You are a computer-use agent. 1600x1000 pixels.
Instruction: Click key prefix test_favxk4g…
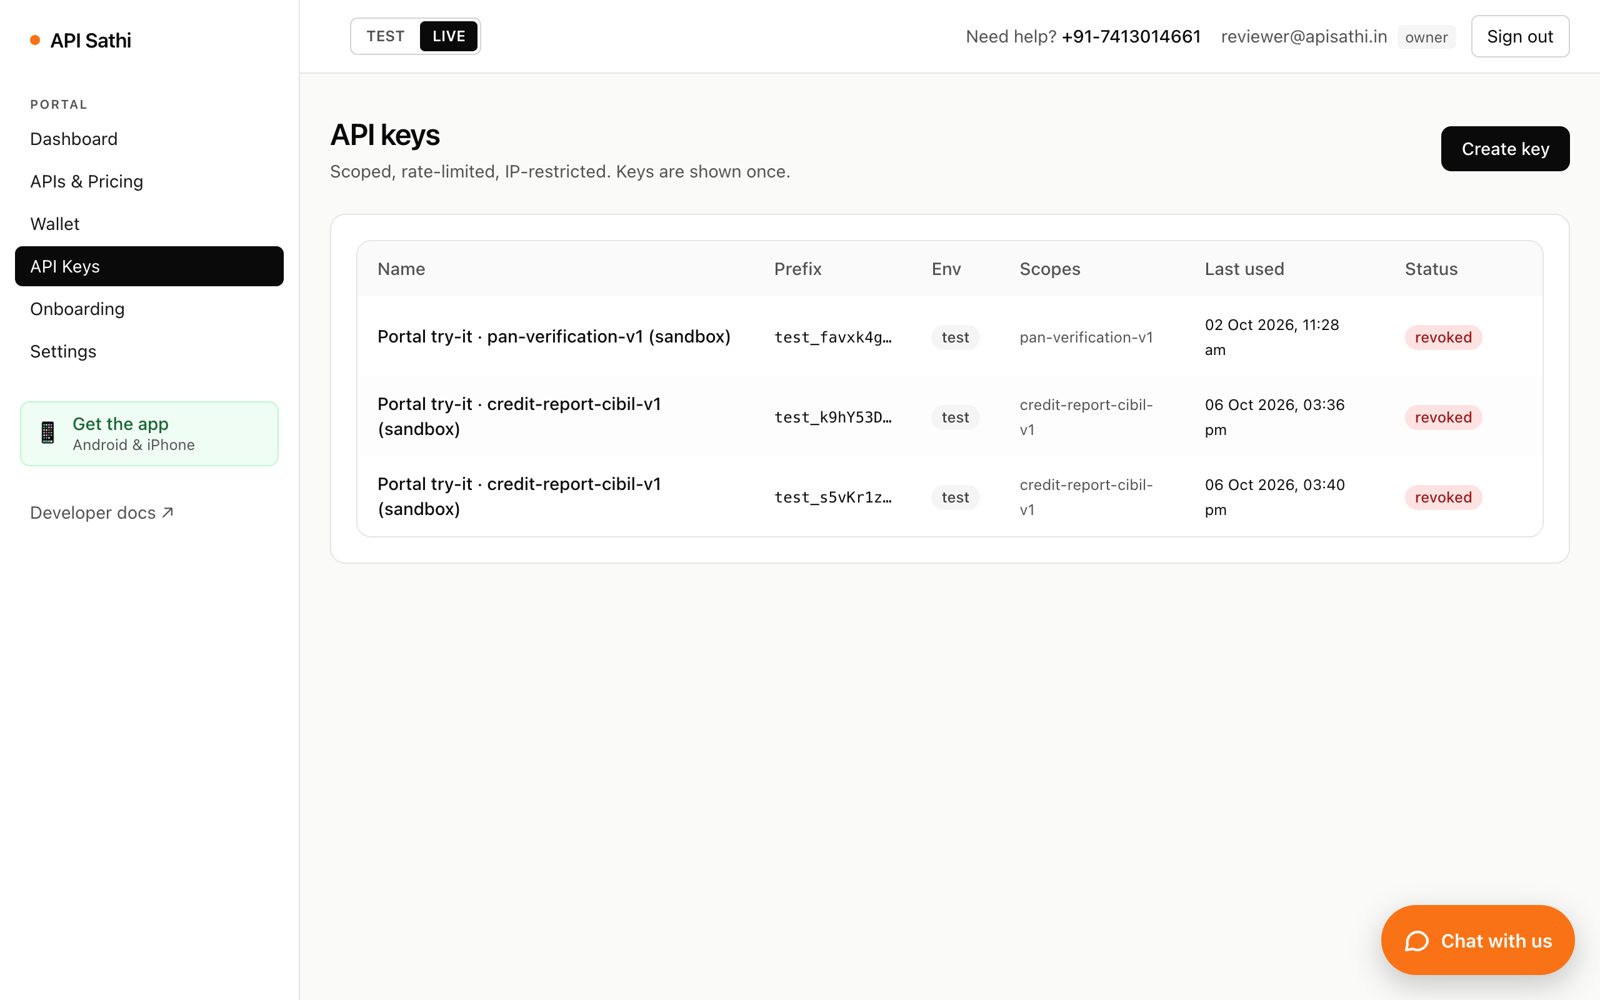point(833,337)
